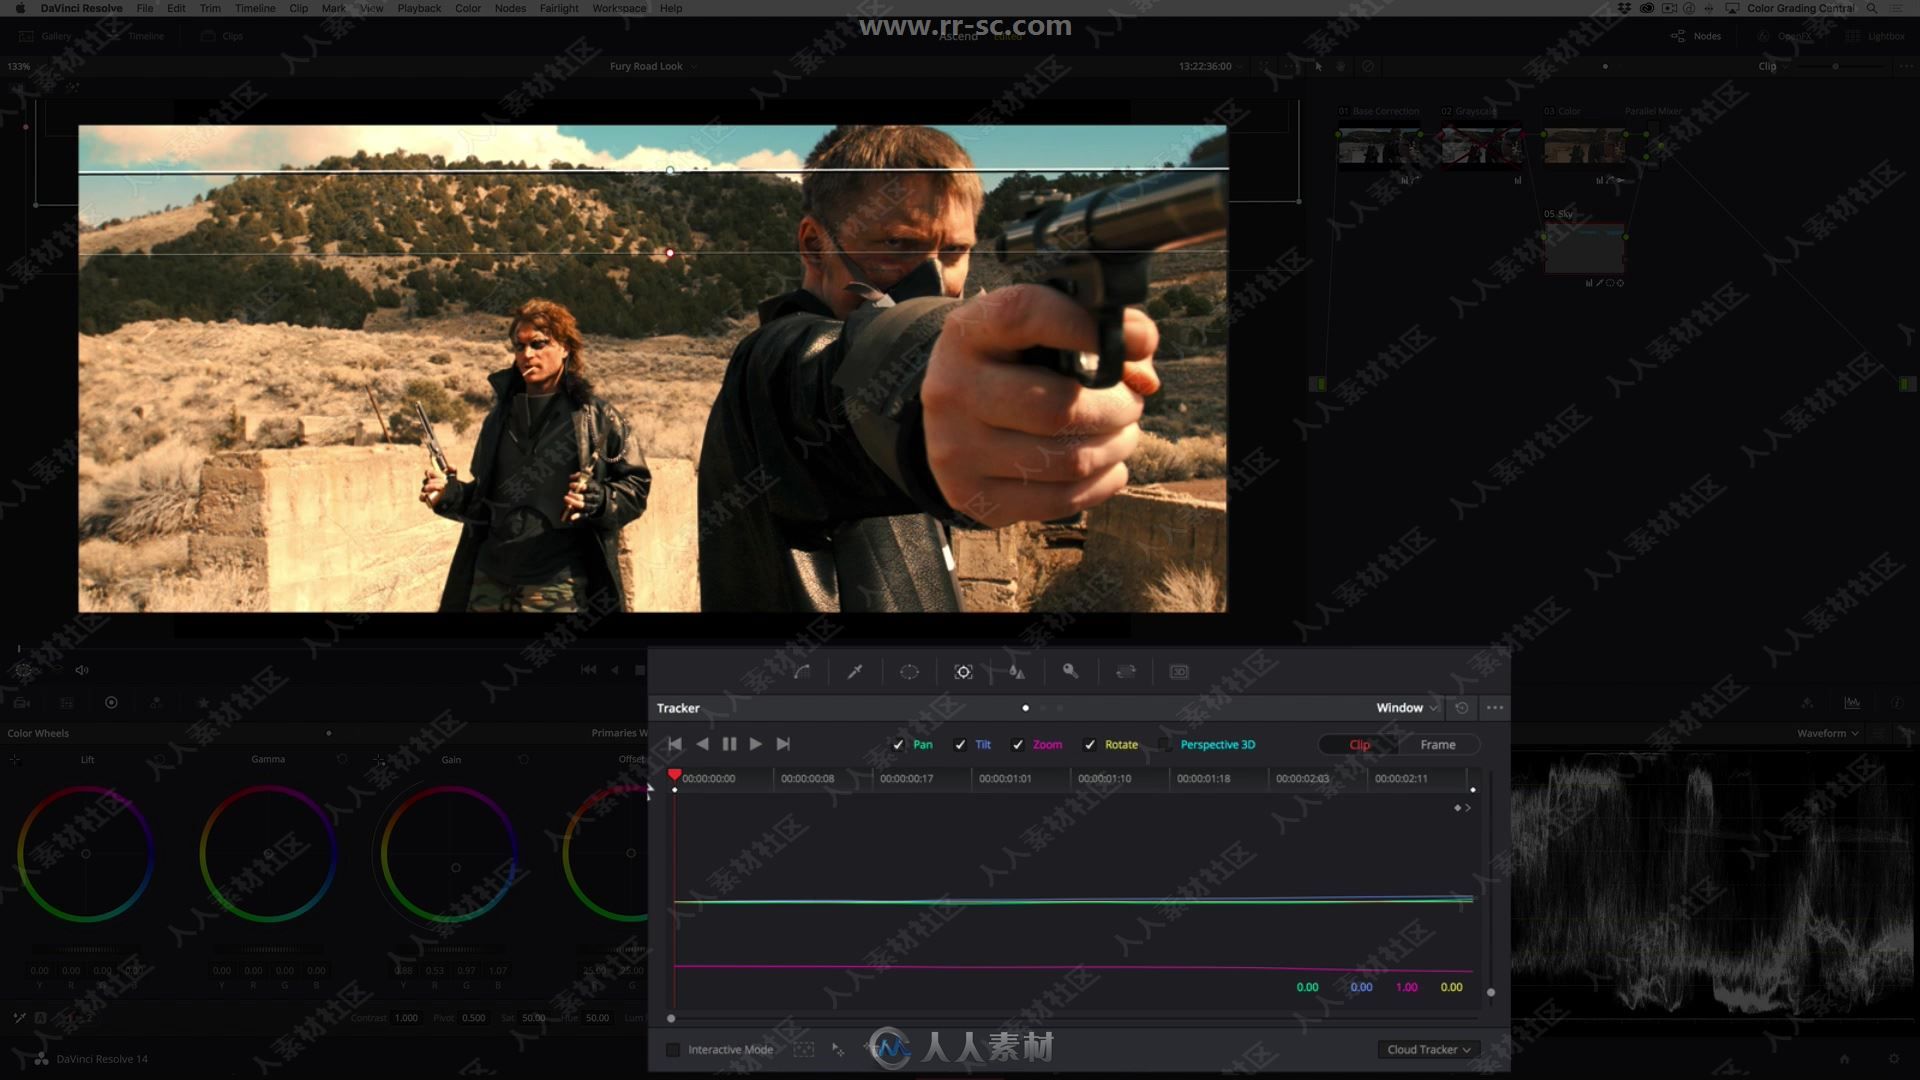Image resolution: width=1920 pixels, height=1080 pixels.
Task: Open the Power Window palette icon
Action: (x=909, y=672)
